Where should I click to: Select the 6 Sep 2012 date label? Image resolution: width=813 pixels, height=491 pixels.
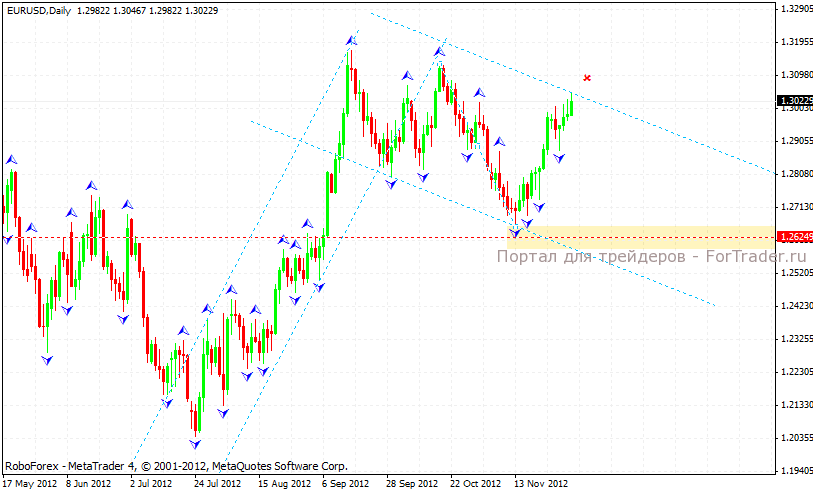pyautogui.click(x=347, y=483)
